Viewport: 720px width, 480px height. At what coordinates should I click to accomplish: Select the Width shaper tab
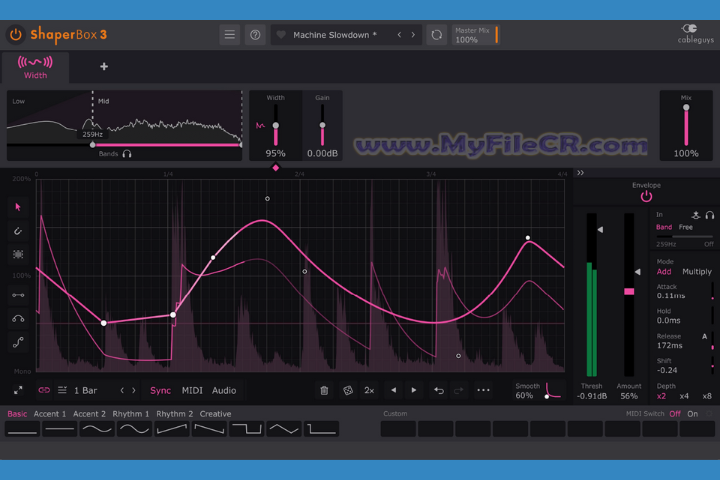click(x=35, y=68)
